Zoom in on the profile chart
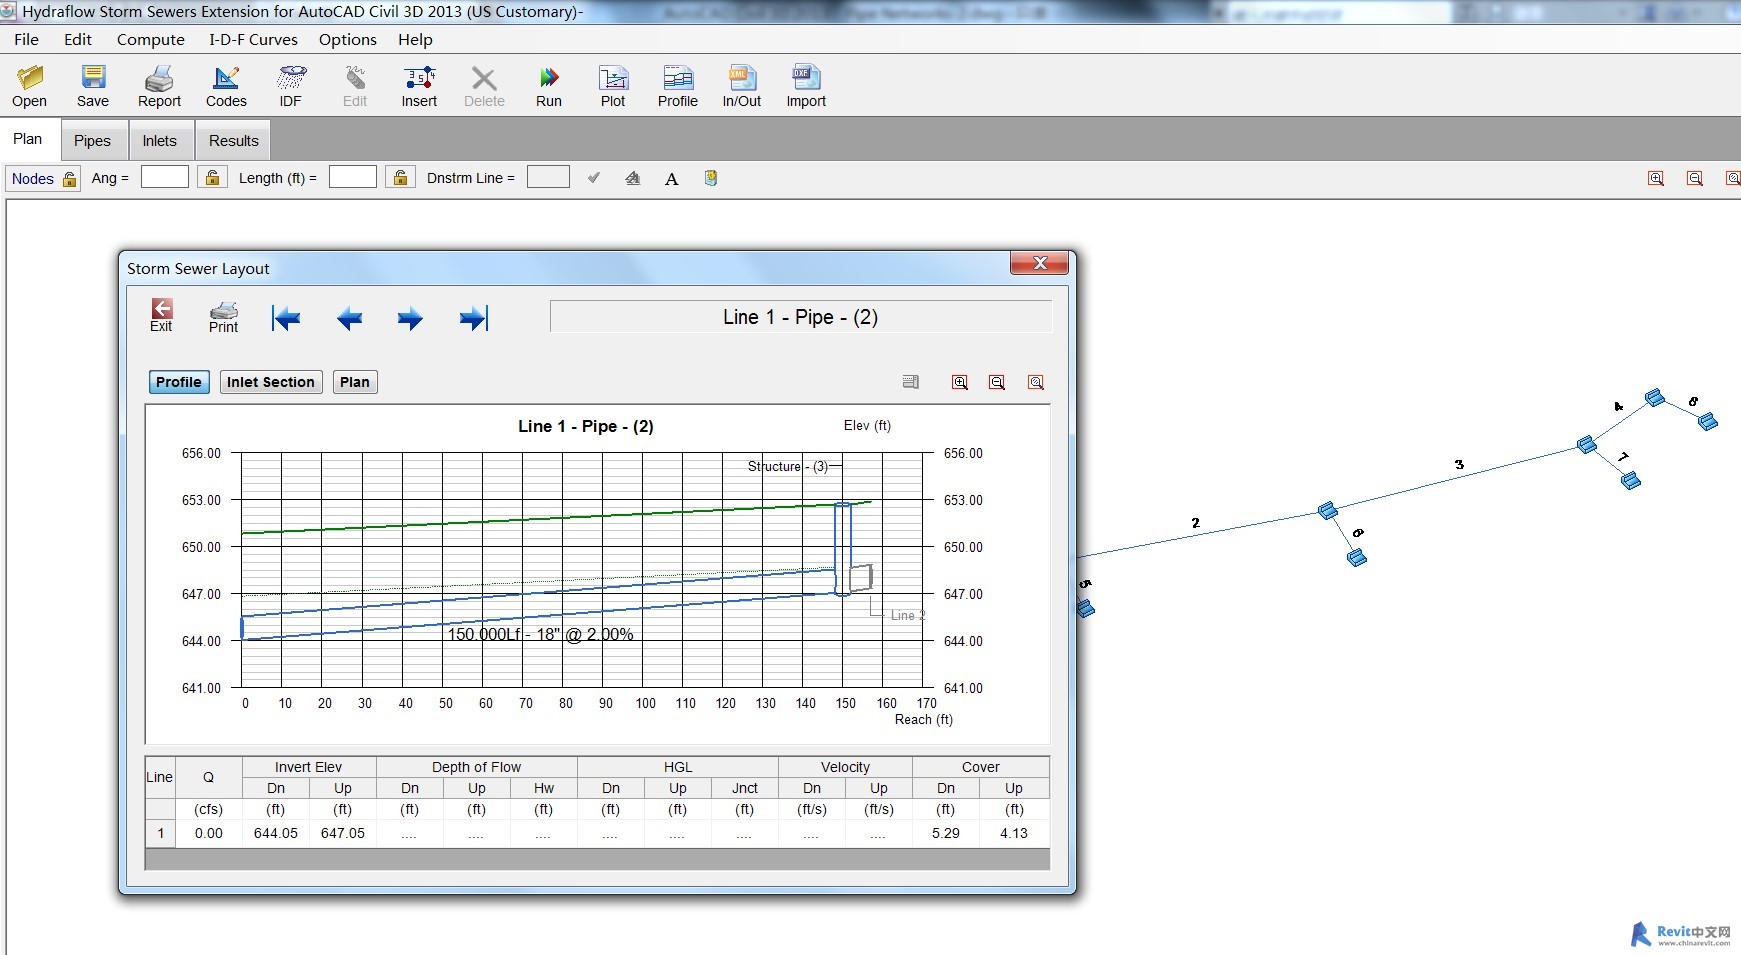Image resolution: width=1741 pixels, height=955 pixels. [x=960, y=382]
